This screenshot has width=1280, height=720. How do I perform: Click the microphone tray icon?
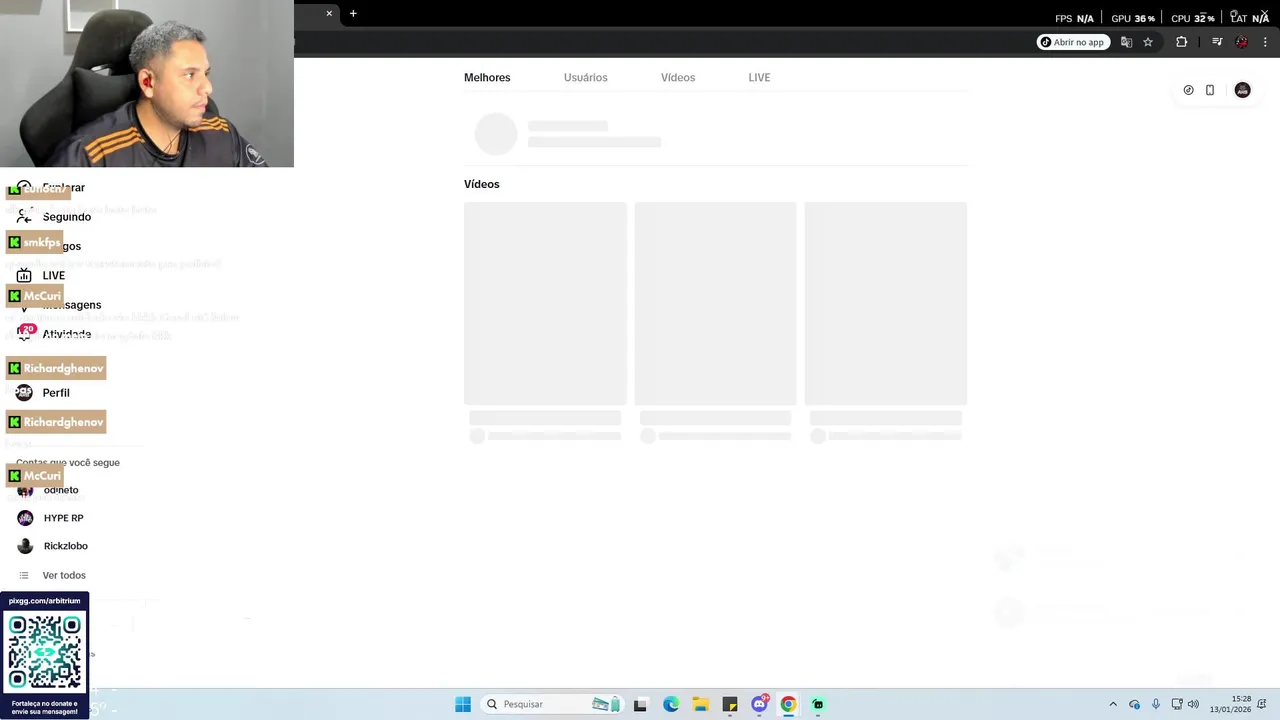[x=1156, y=704]
